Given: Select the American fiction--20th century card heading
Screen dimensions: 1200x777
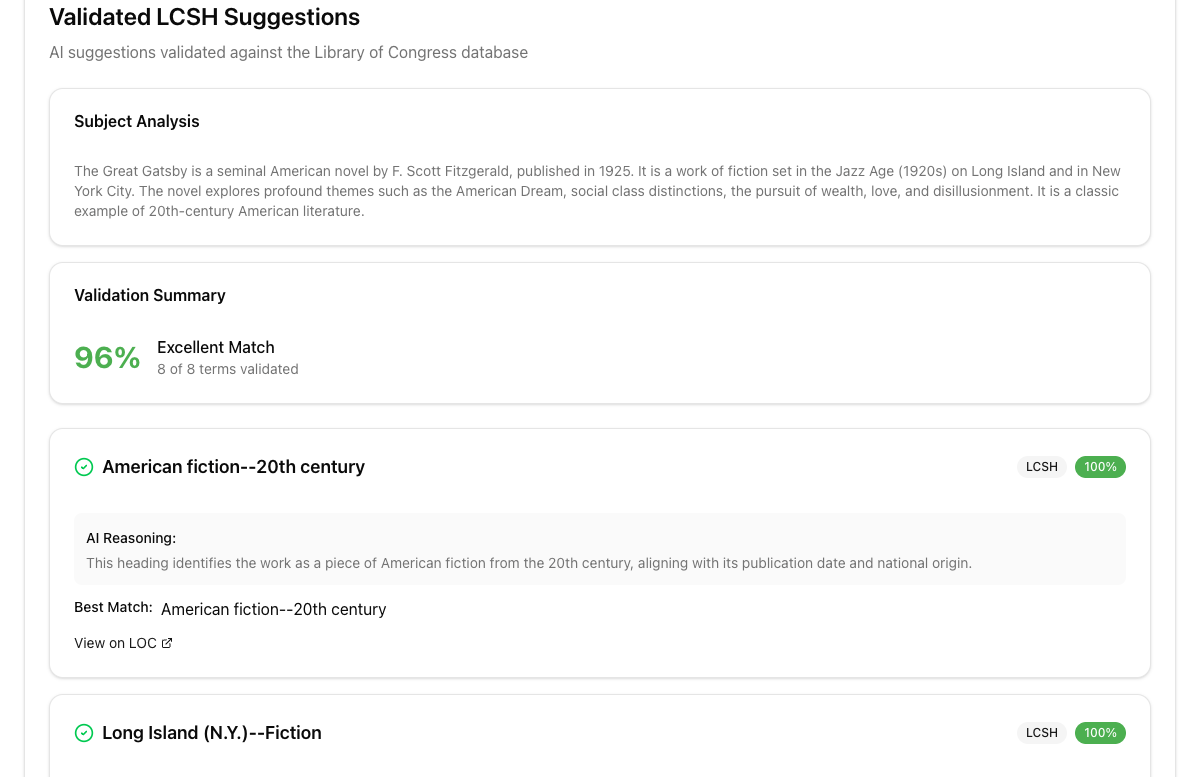Looking at the screenshot, I should point(233,467).
